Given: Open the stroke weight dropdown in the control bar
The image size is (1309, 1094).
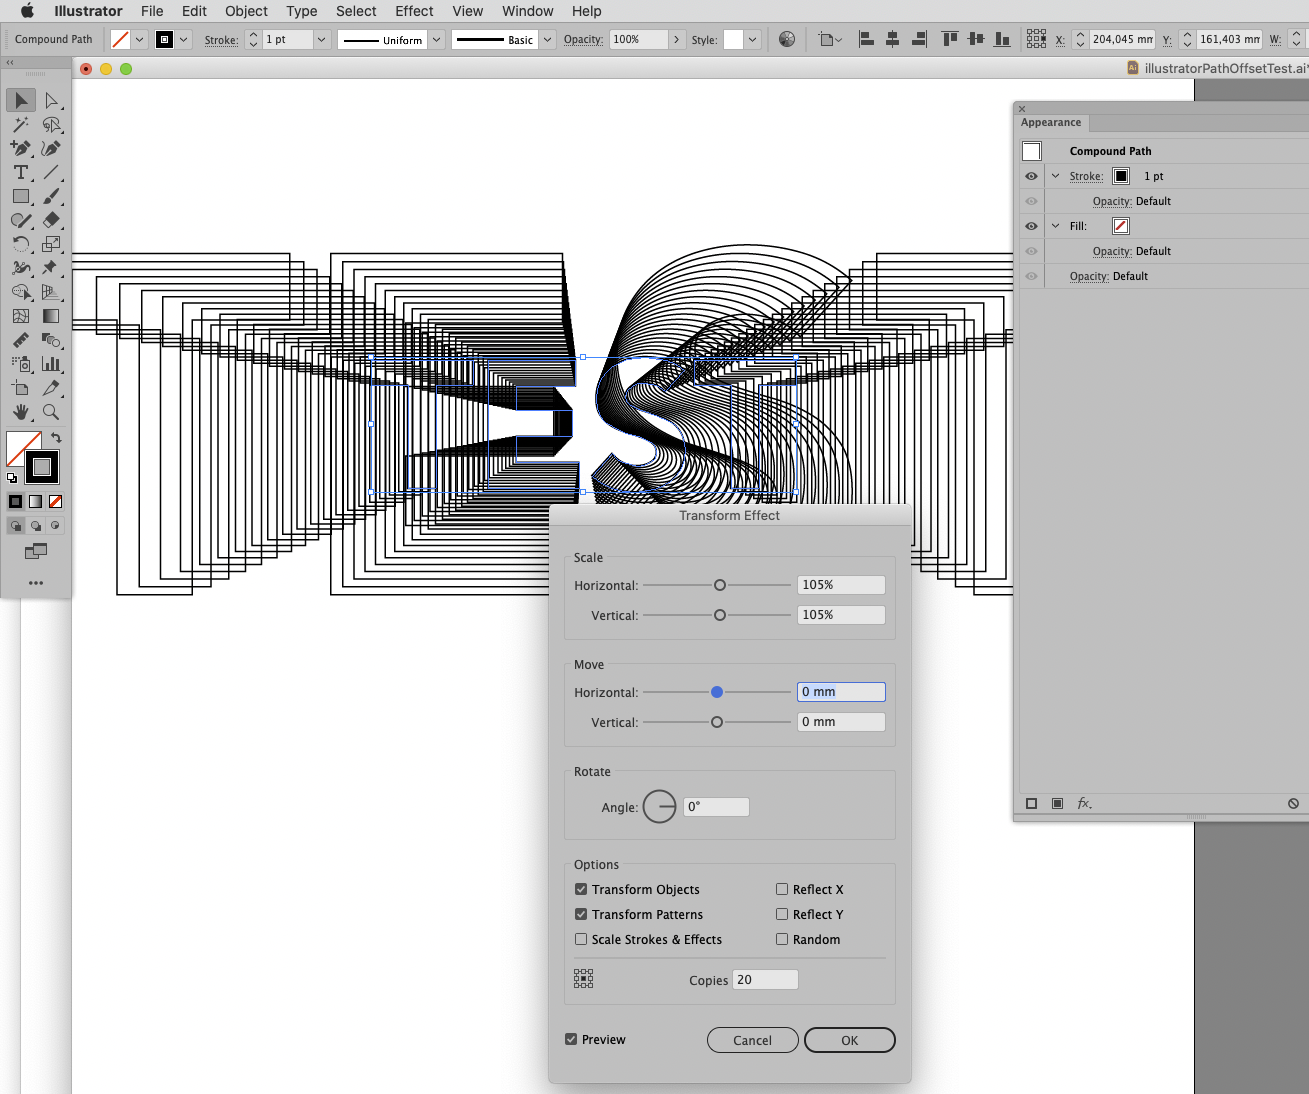Looking at the screenshot, I should (322, 39).
